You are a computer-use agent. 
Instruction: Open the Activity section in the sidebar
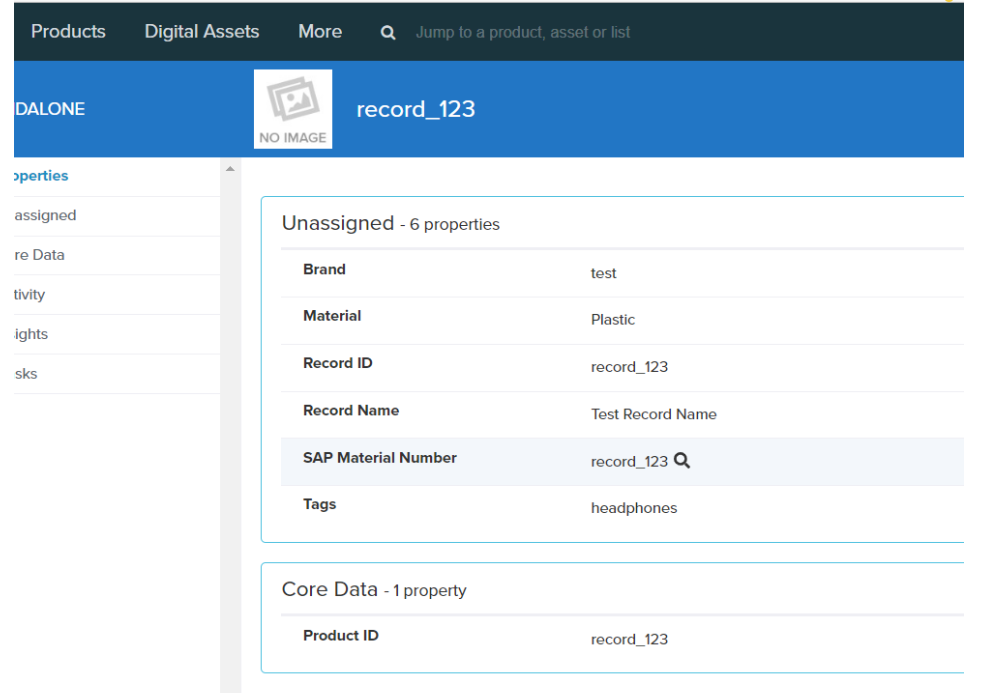click(30, 295)
